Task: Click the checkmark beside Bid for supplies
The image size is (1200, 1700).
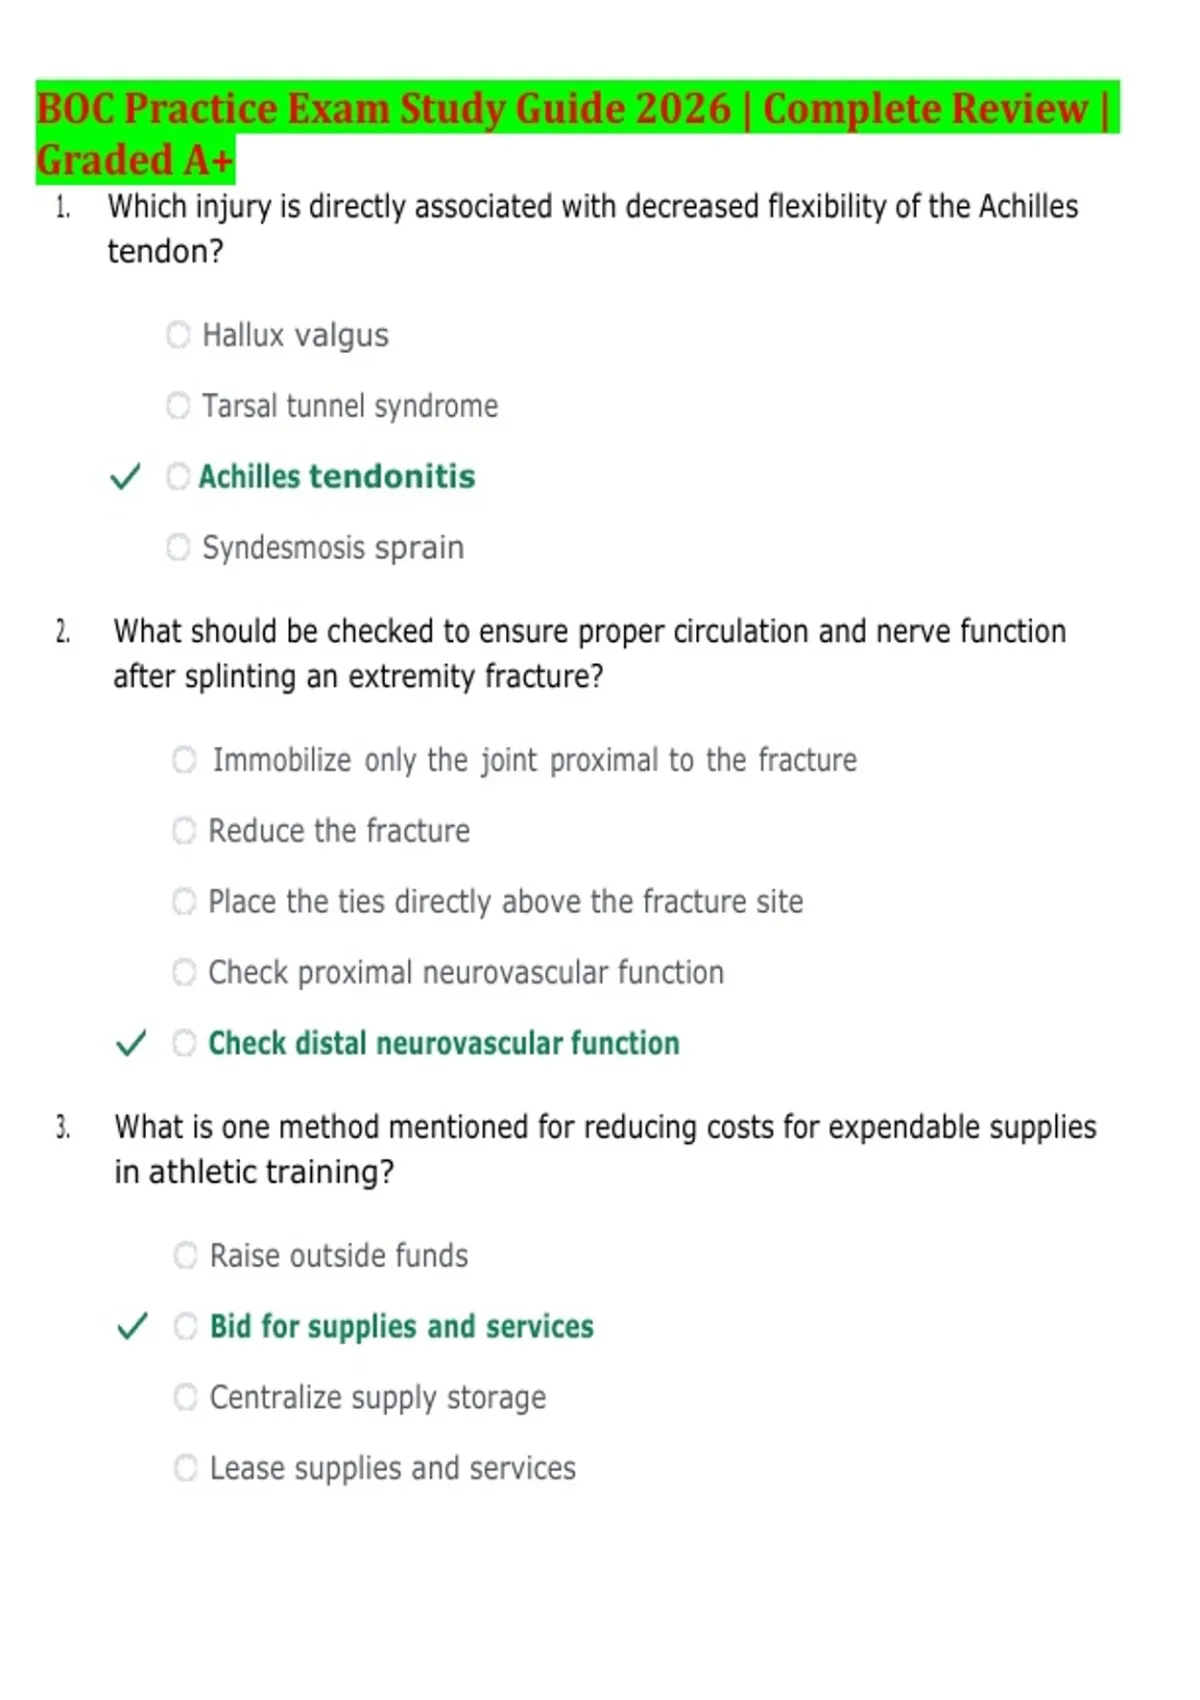Action: click(x=132, y=1327)
